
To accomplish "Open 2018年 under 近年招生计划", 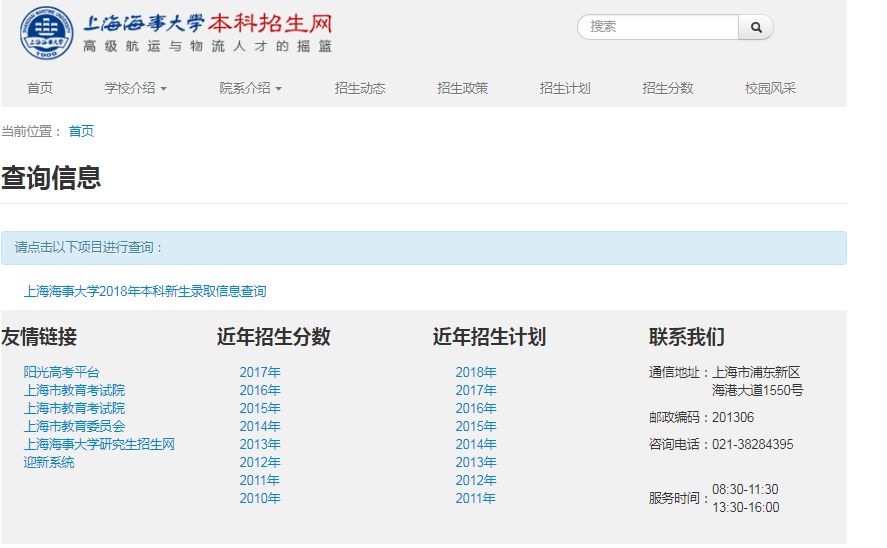I will point(476,372).
